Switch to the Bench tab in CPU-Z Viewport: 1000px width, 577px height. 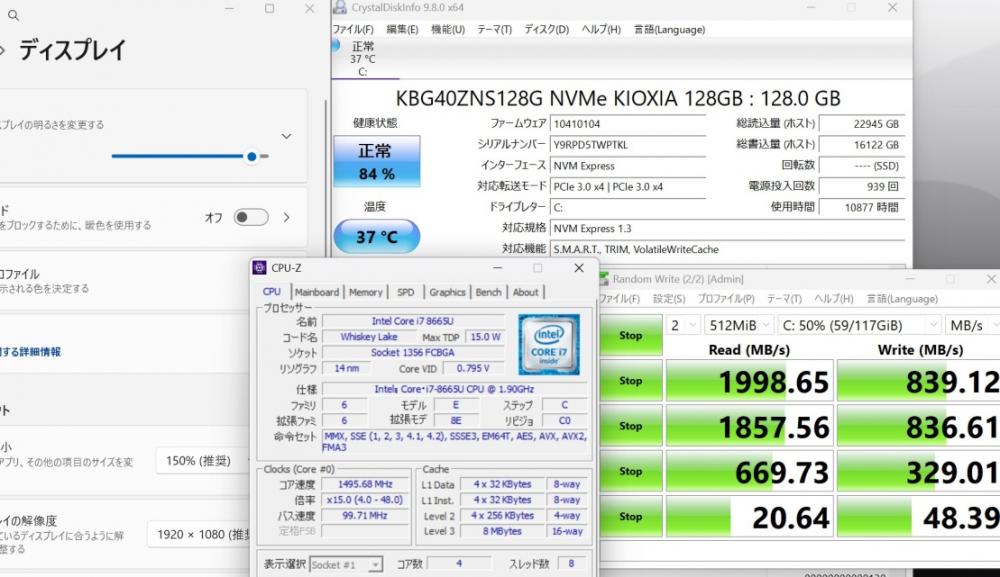click(489, 292)
